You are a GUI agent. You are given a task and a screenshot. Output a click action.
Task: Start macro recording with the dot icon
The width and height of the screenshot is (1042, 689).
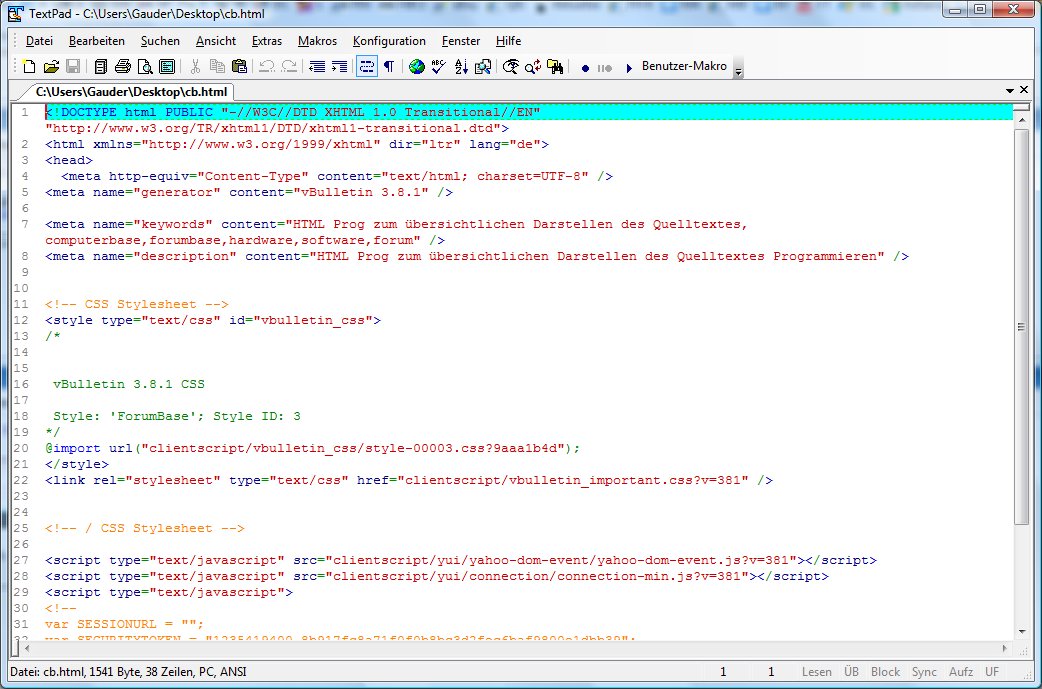(585, 68)
